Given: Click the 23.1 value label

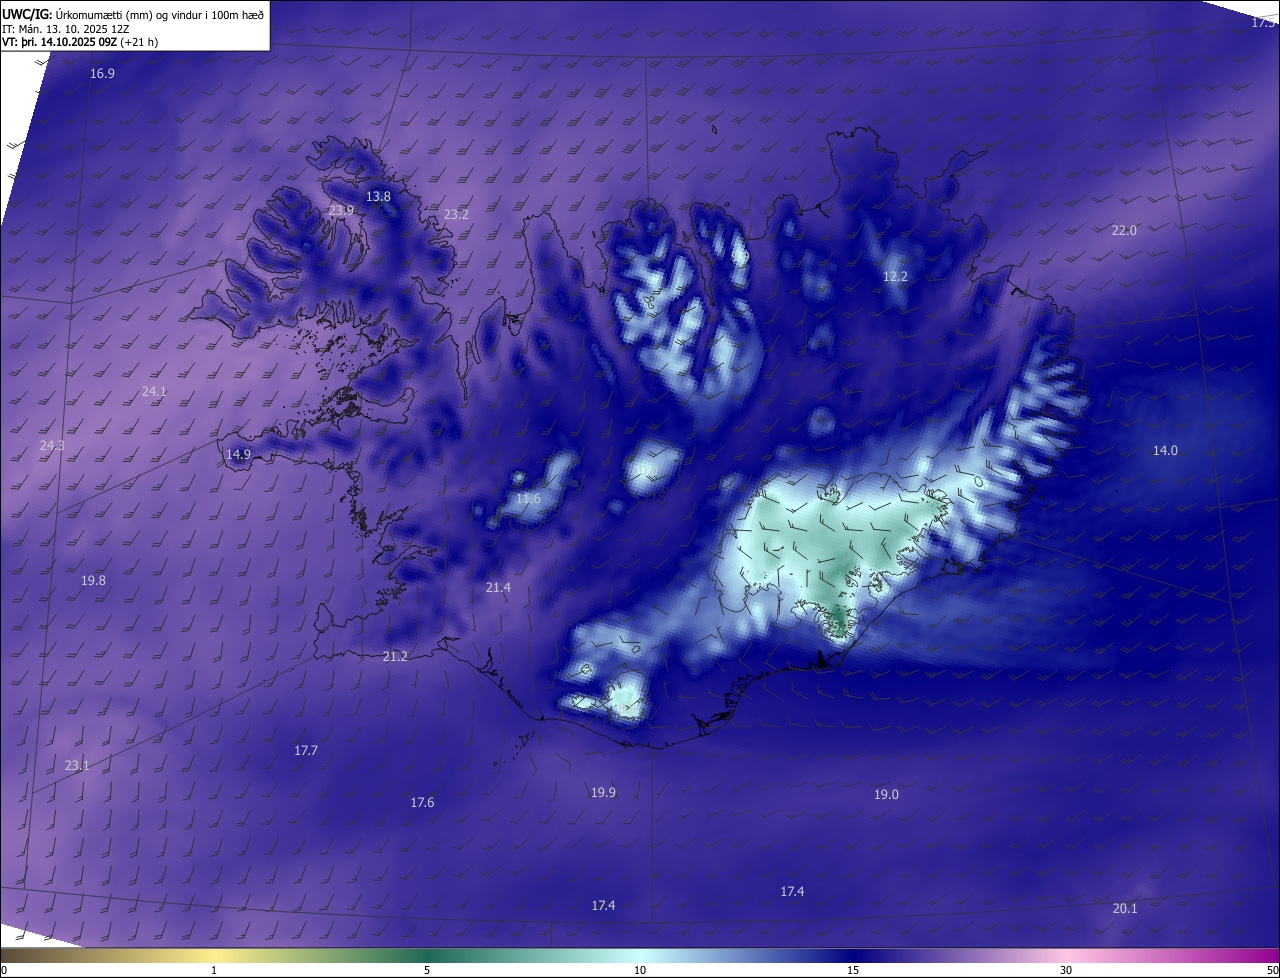Looking at the screenshot, I should pos(77,766).
